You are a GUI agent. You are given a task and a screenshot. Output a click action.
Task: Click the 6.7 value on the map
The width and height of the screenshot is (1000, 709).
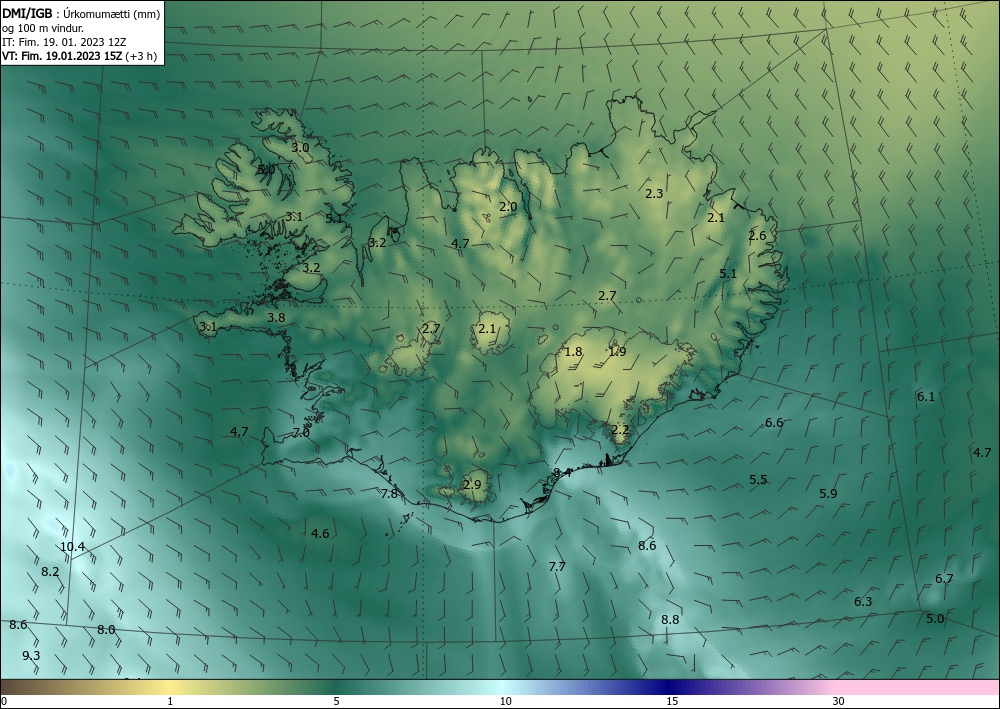point(944,579)
